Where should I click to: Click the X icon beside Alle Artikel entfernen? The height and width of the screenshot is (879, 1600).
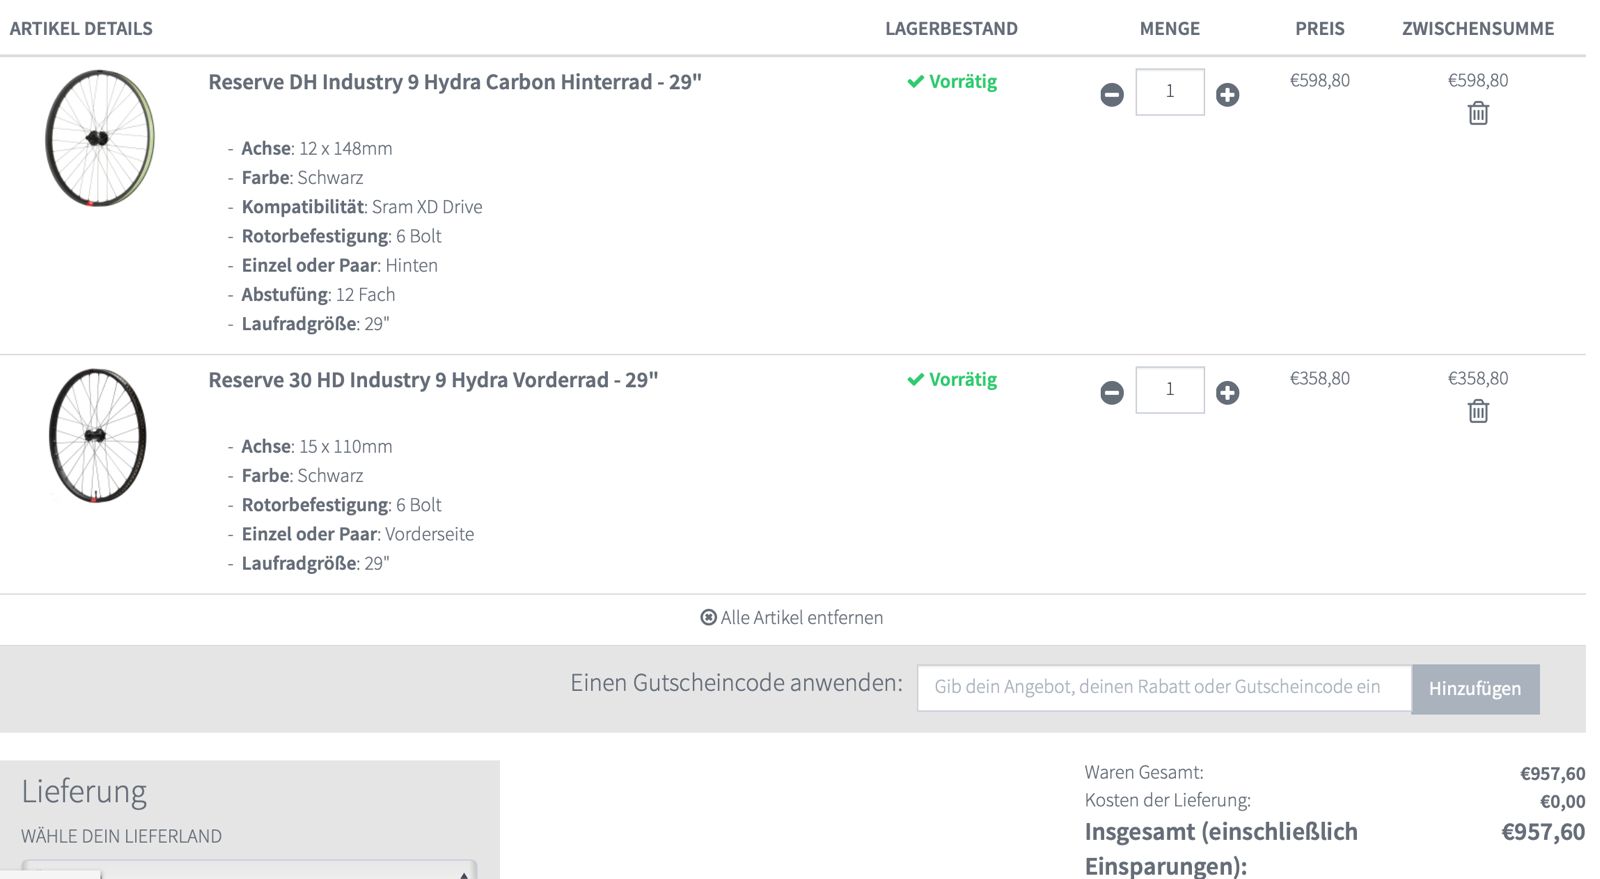pos(709,618)
